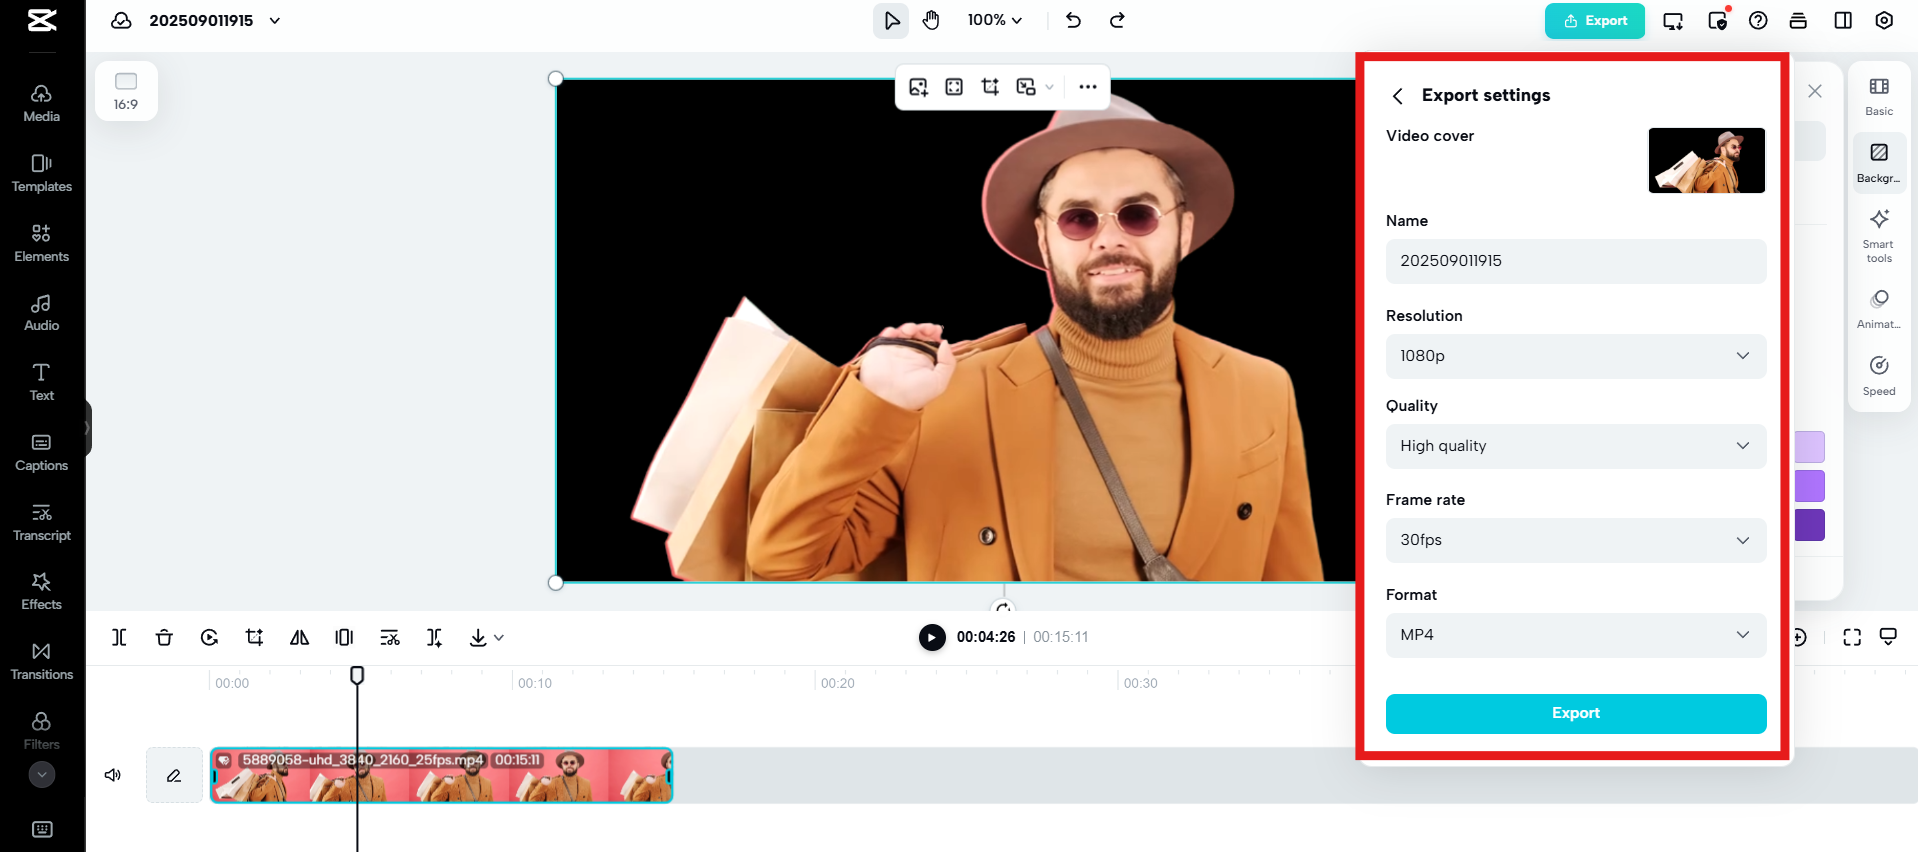Screen dimensions: 1918x852
Task: Open the Quality dropdown
Action: (x=1576, y=446)
